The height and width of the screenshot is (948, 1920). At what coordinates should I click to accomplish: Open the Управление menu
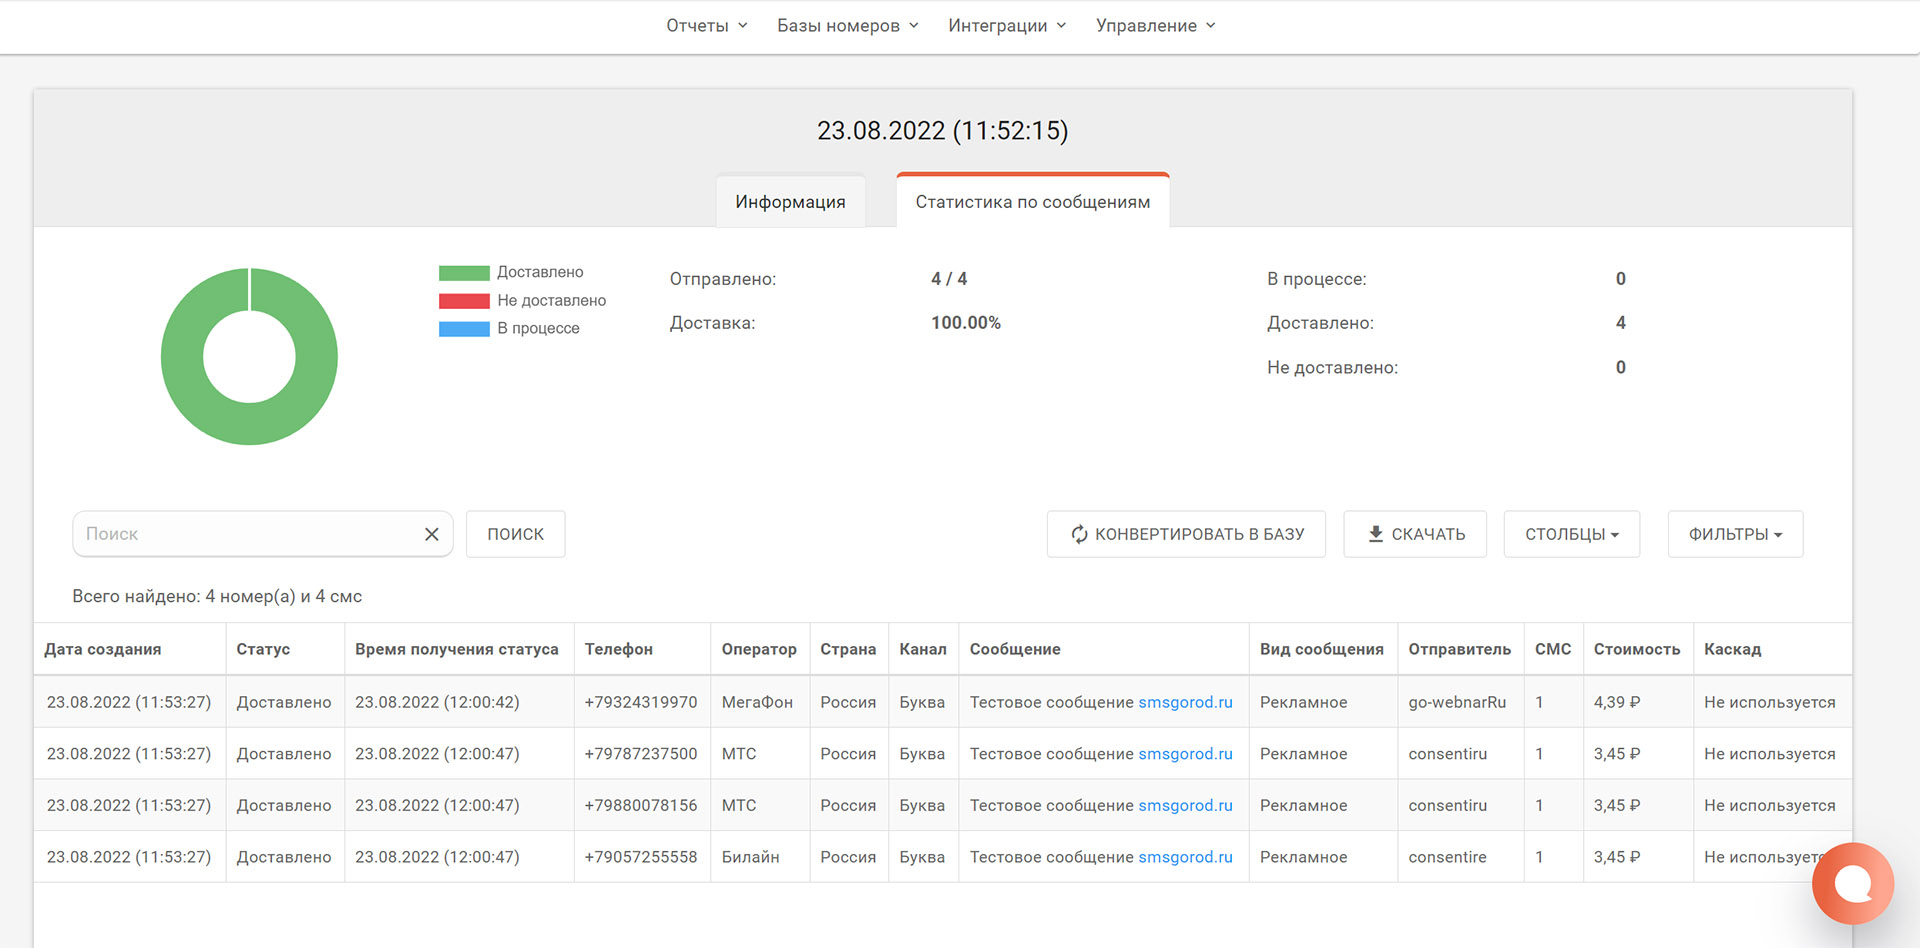(x=1155, y=26)
